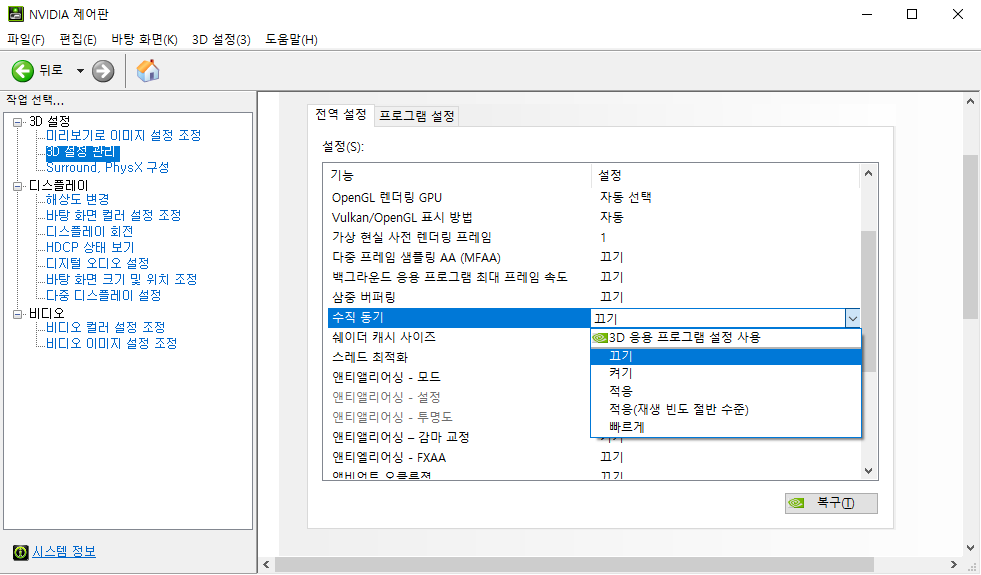Open 바탕 화면 크기 및 위치 조정
This screenshot has height=575, width=981.
(x=121, y=279)
